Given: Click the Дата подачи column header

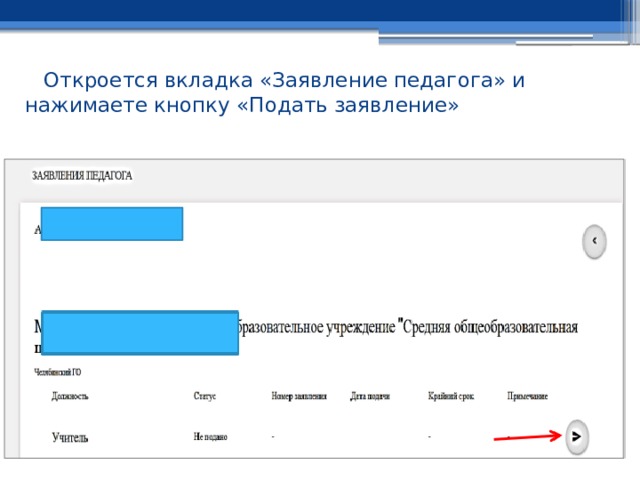Looking at the screenshot, I should [x=370, y=396].
